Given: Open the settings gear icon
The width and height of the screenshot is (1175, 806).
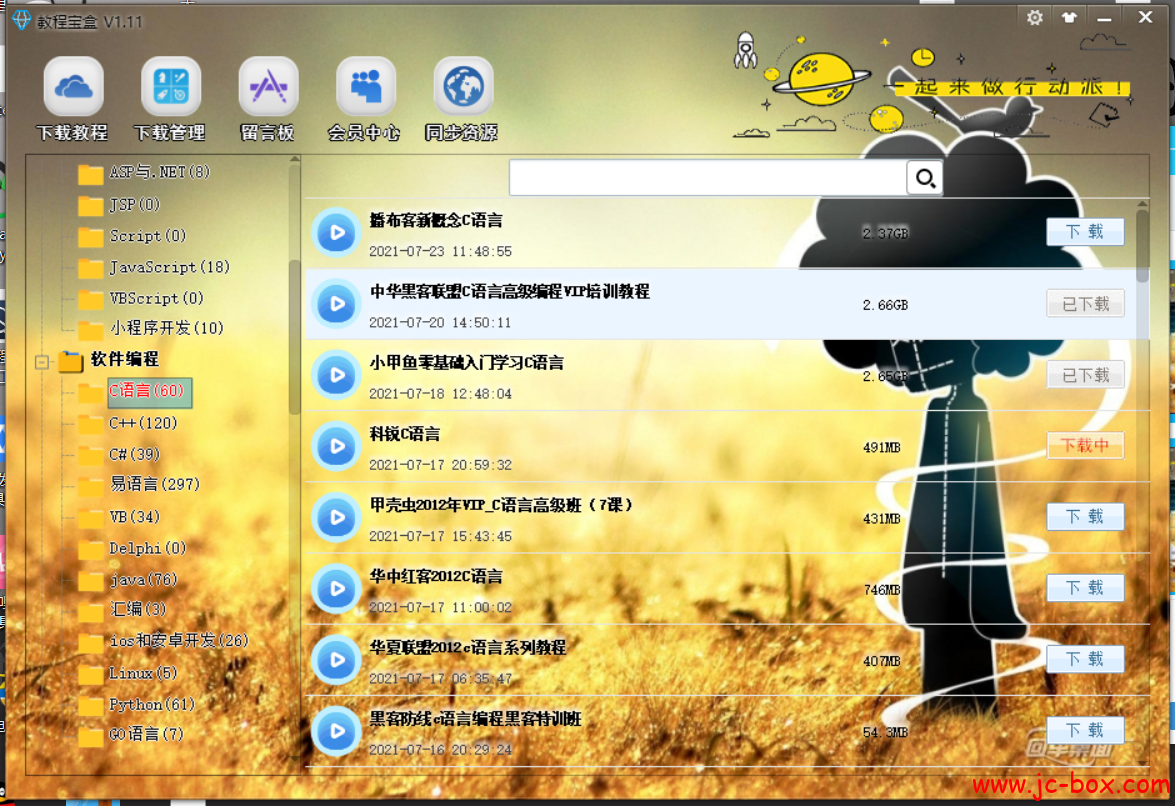Looking at the screenshot, I should point(1035,17).
